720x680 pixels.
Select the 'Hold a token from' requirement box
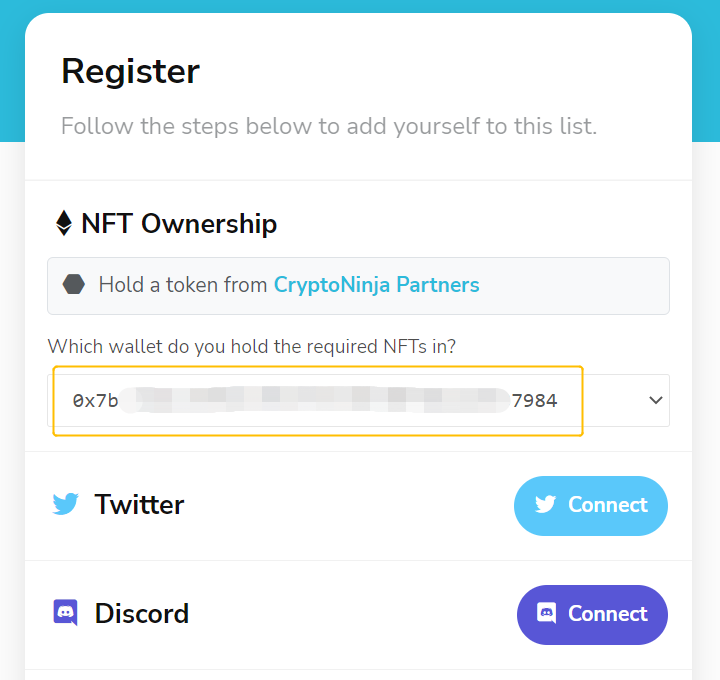[x=358, y=286]
